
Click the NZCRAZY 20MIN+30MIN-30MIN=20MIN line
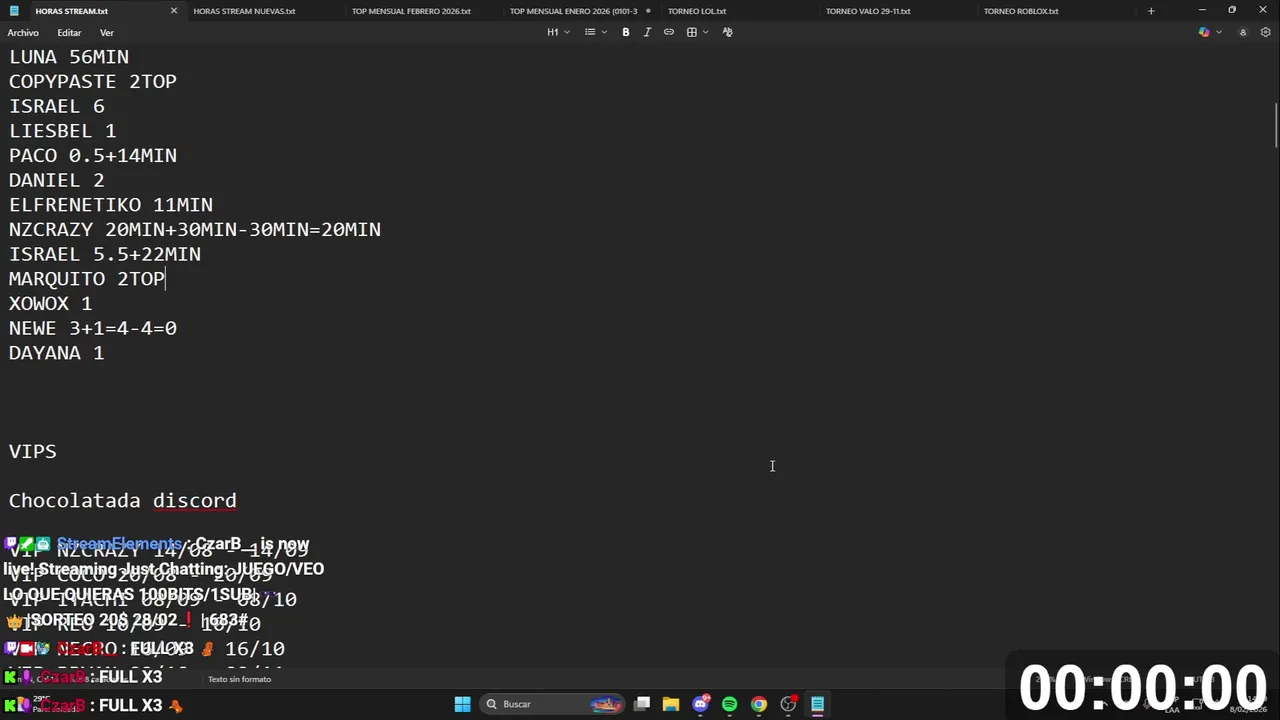[x=195, y=230]
